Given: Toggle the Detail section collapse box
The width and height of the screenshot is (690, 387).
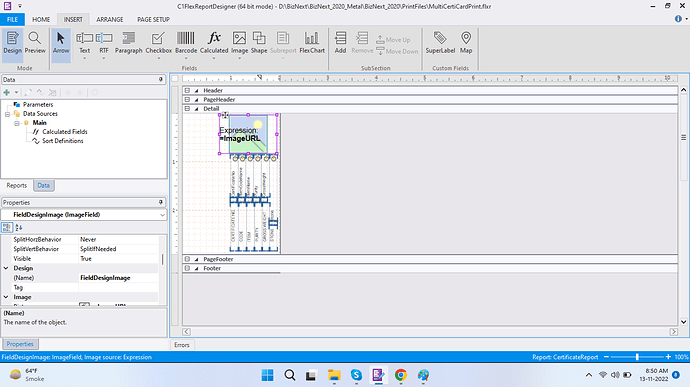Looking at the screenshot, I should pyautogui.click(x=187, y=108).
